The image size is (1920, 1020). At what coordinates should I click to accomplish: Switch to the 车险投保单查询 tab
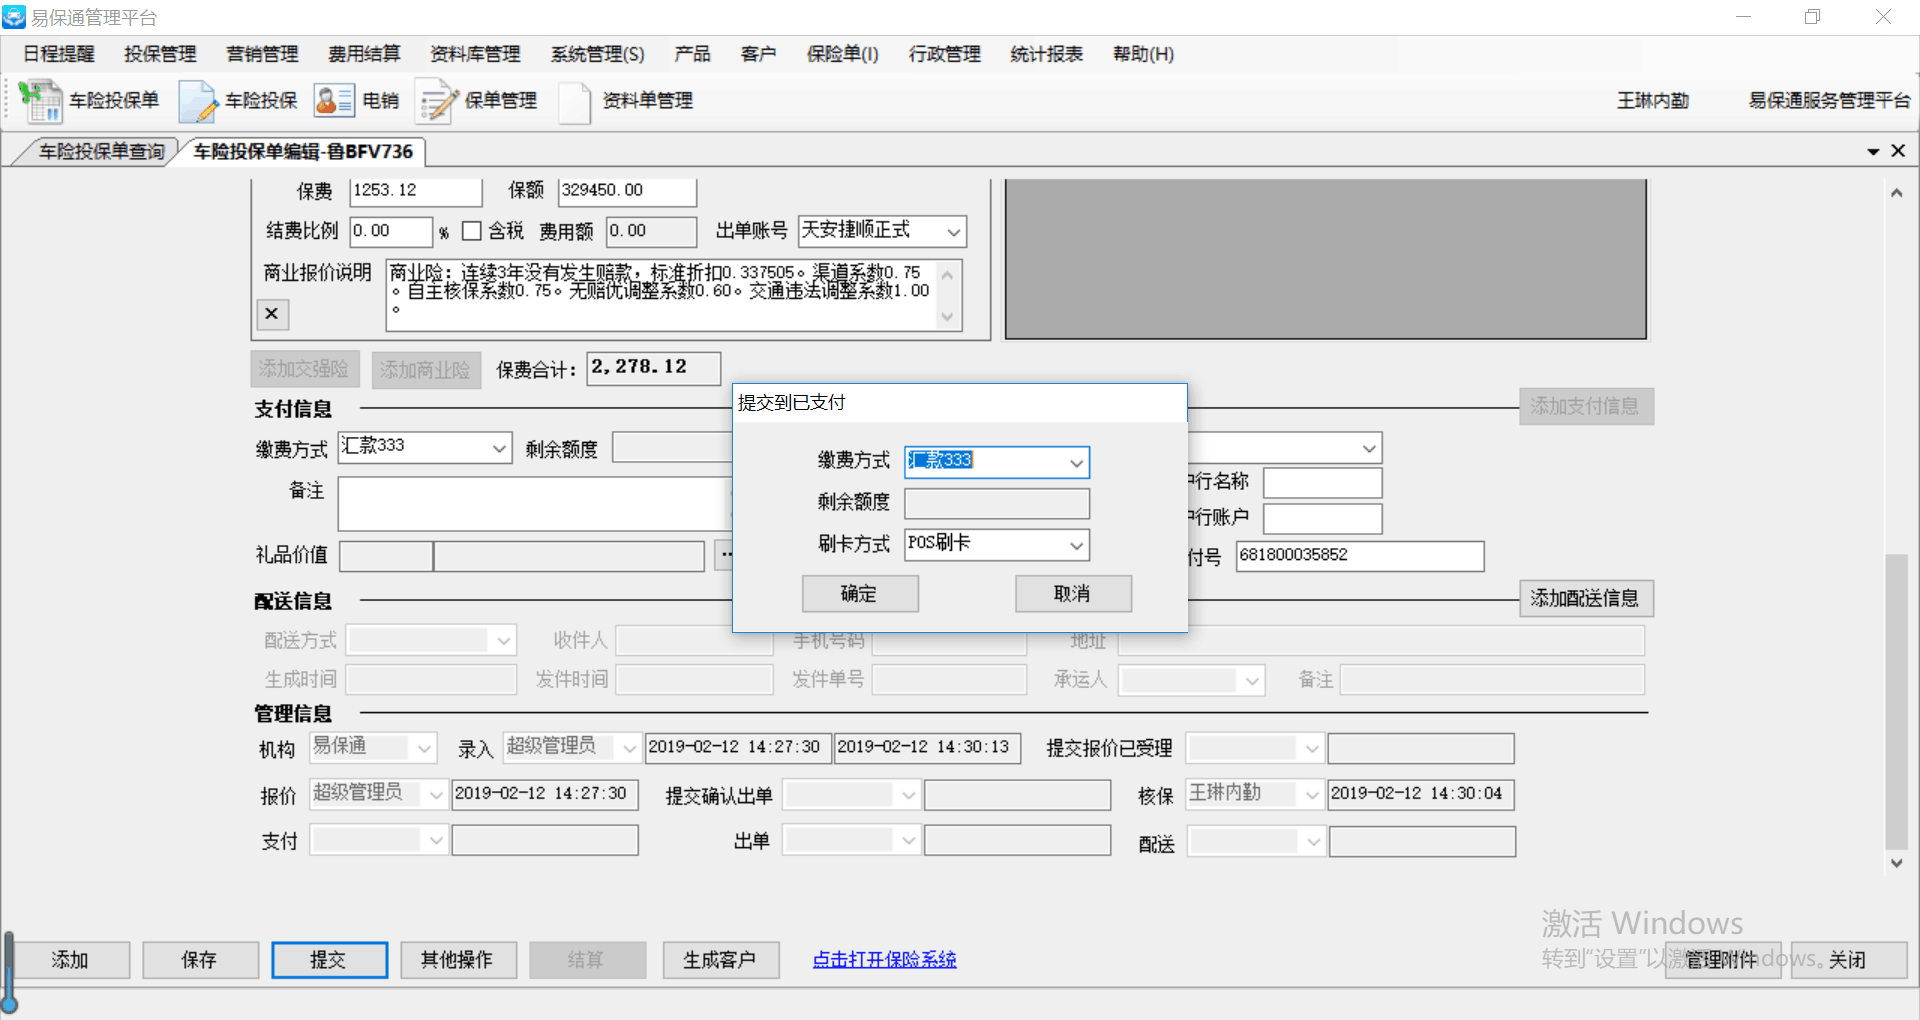tap(101, 152)
